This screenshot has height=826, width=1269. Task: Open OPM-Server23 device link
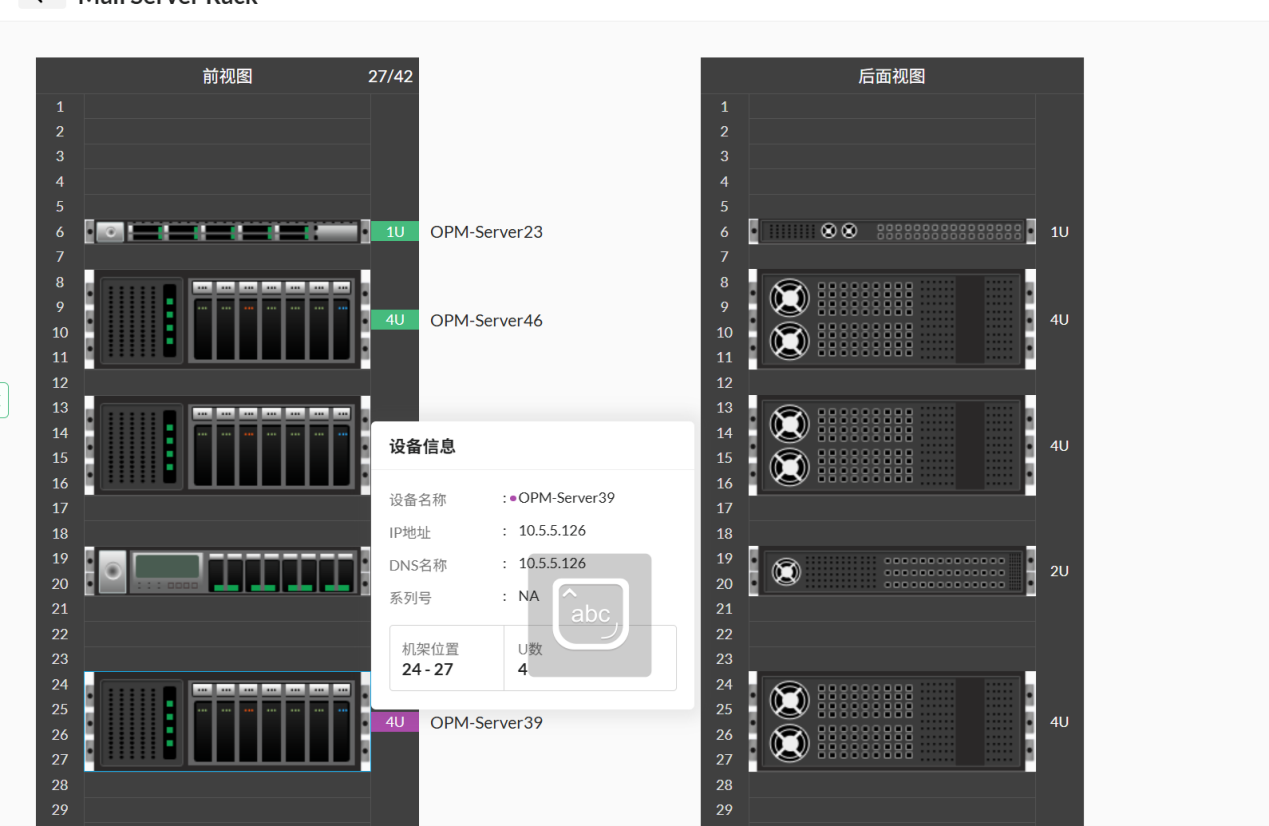coord(486,231)
